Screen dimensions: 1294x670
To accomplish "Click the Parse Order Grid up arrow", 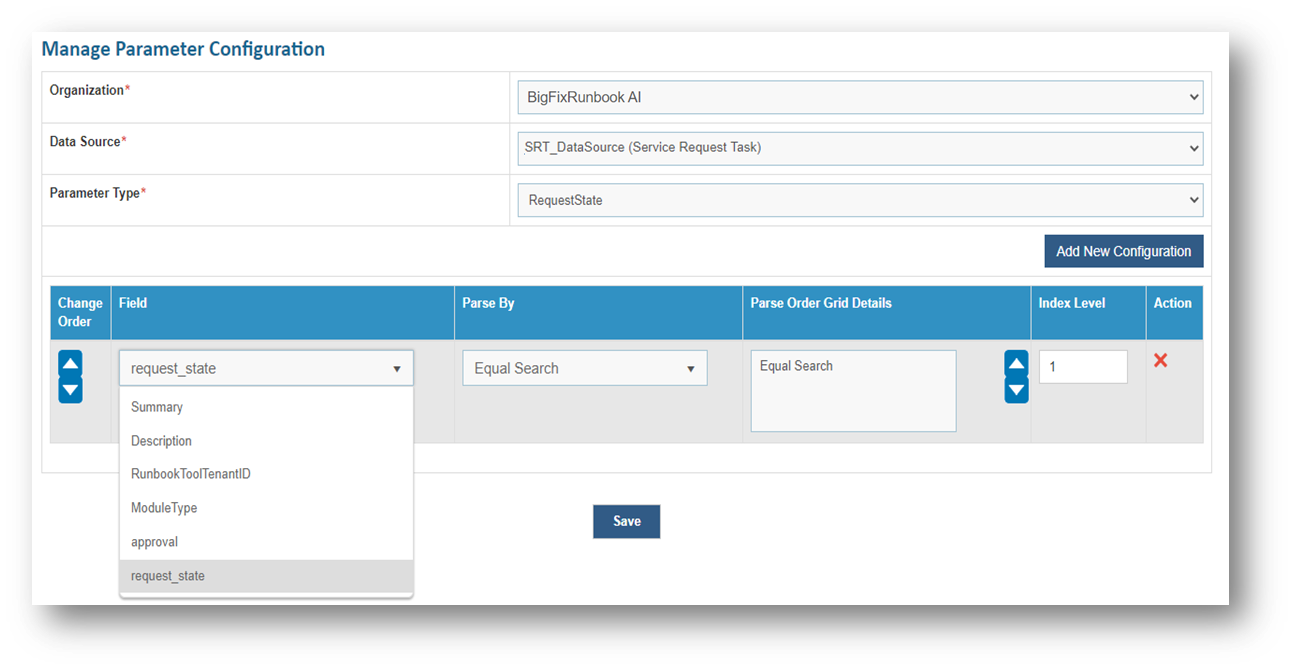I will click(x=1016, y=364).
